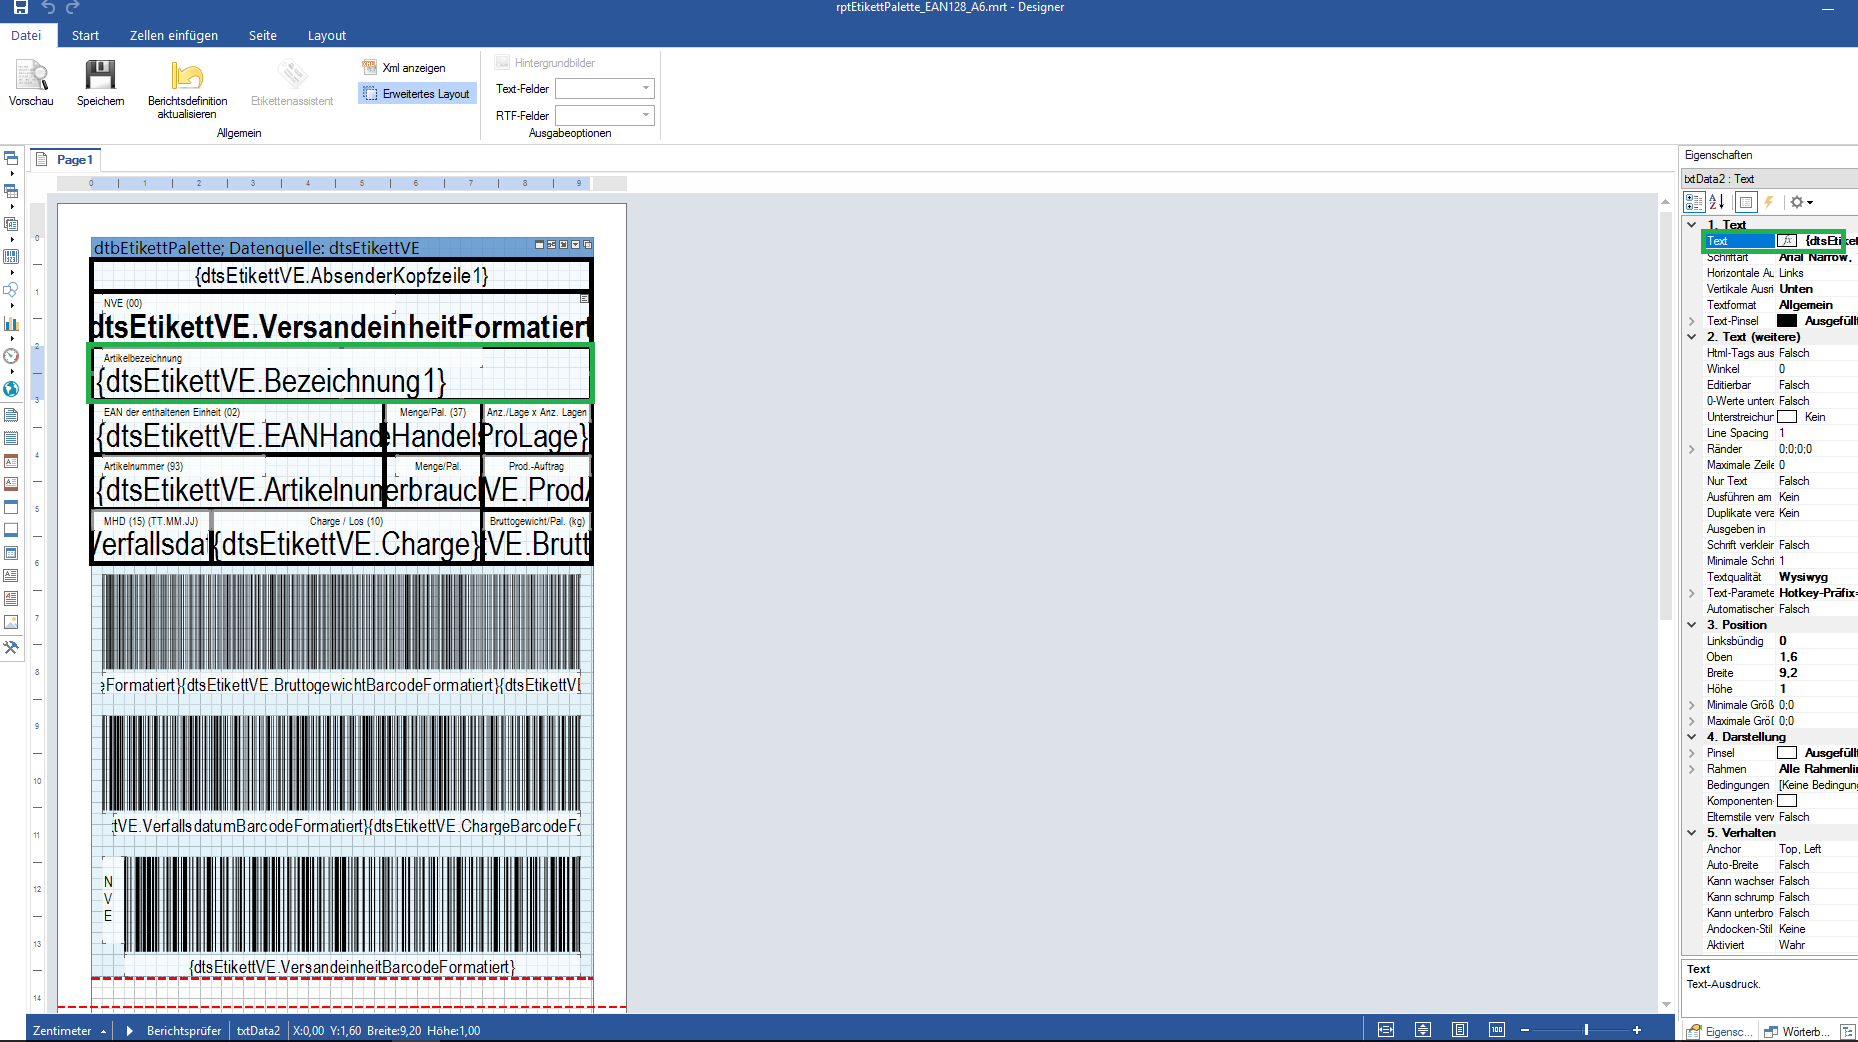Screen dimensions: 1858x1042
Task: Select the chart tool in left toolbox
Action: click(11, 324)
